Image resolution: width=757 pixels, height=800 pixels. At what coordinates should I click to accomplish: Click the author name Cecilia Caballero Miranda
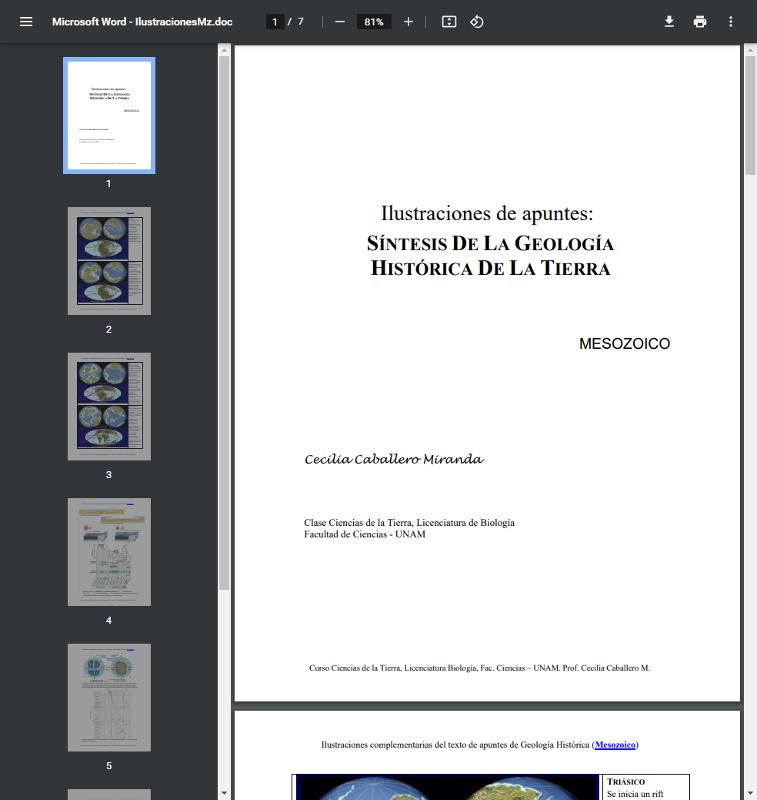point(394,459)
